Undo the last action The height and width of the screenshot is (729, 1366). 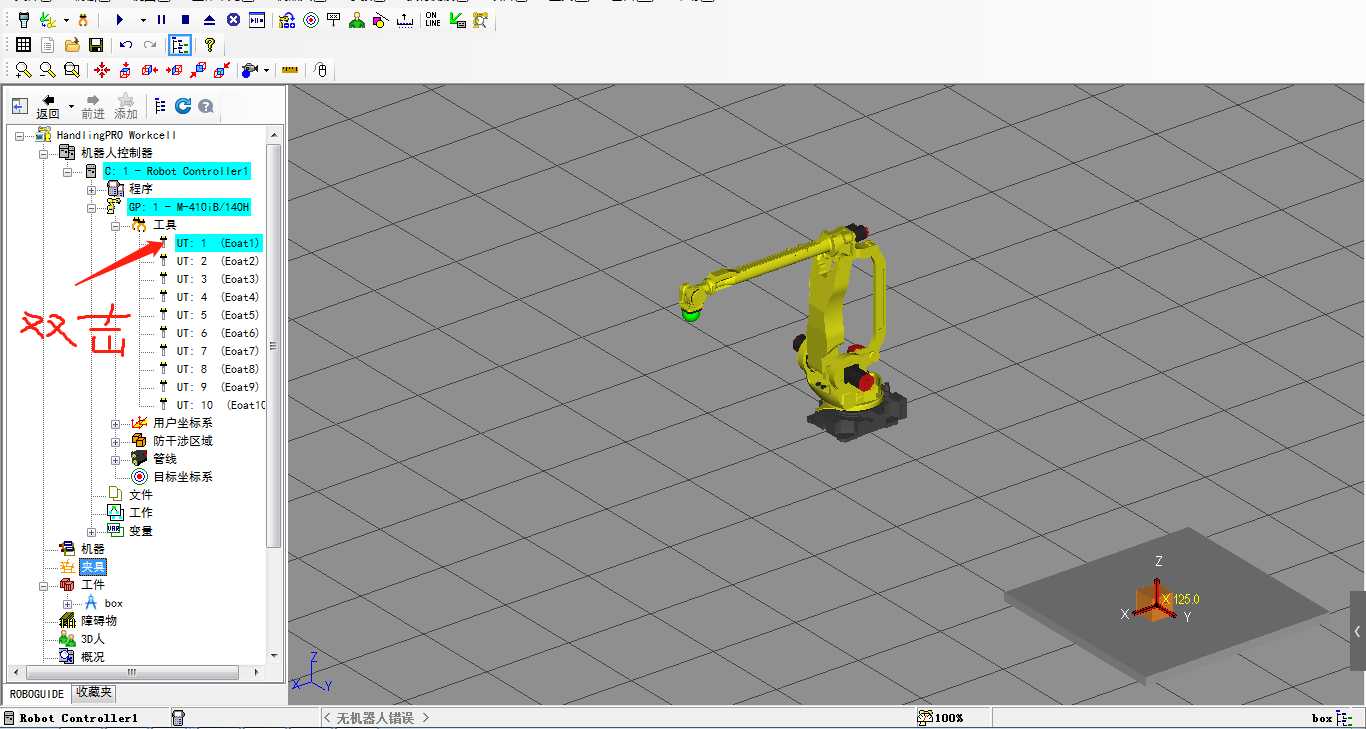coord(126,44)
